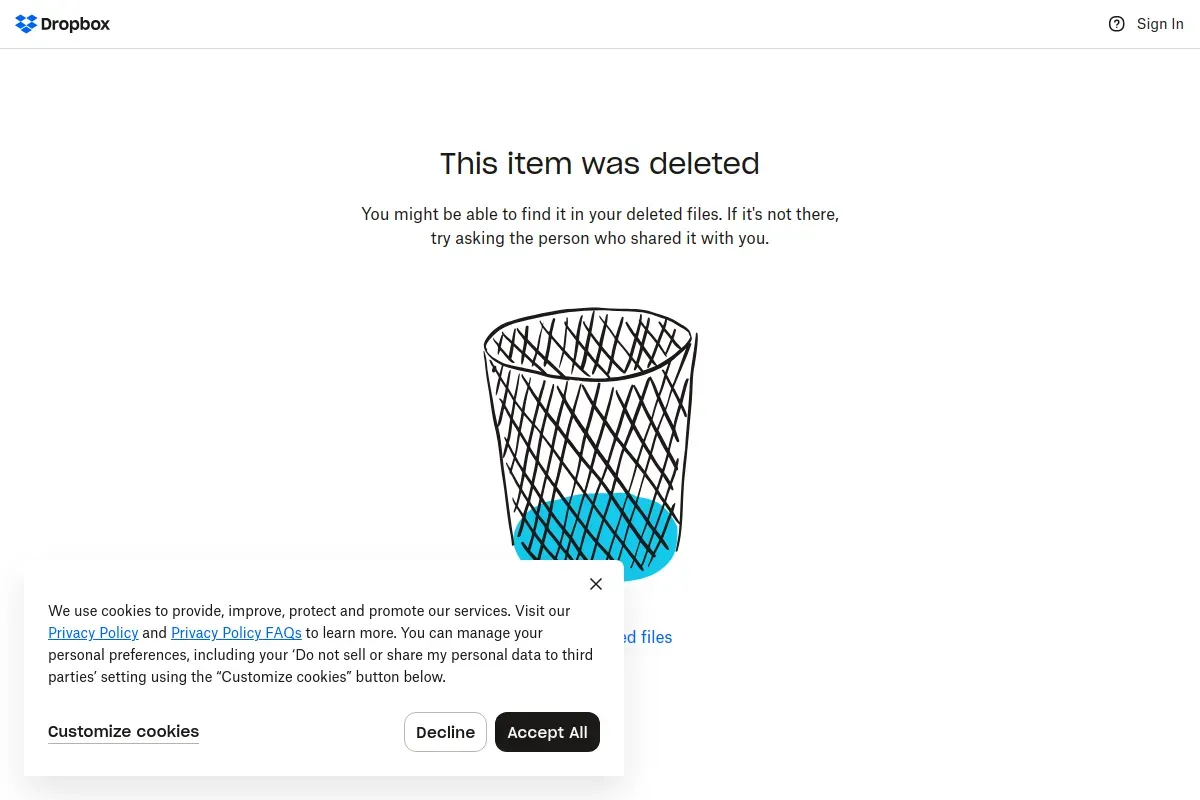Click the Dropbox wordmark text
The height and width of the screenshot is (800, 1200).
pyautogui.click(x=75, y=24)
